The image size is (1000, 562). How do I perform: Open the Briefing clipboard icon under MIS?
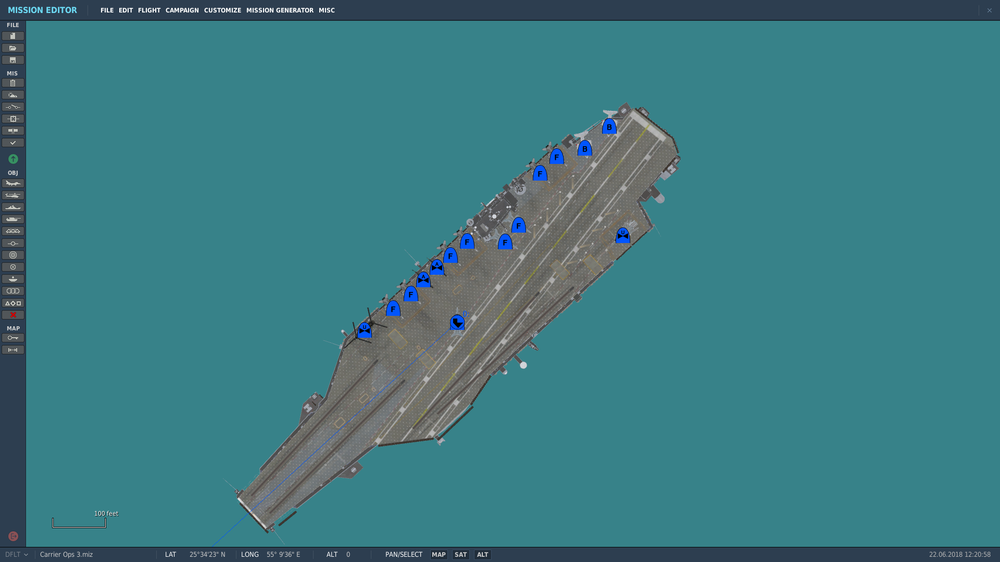click(13, 83)
